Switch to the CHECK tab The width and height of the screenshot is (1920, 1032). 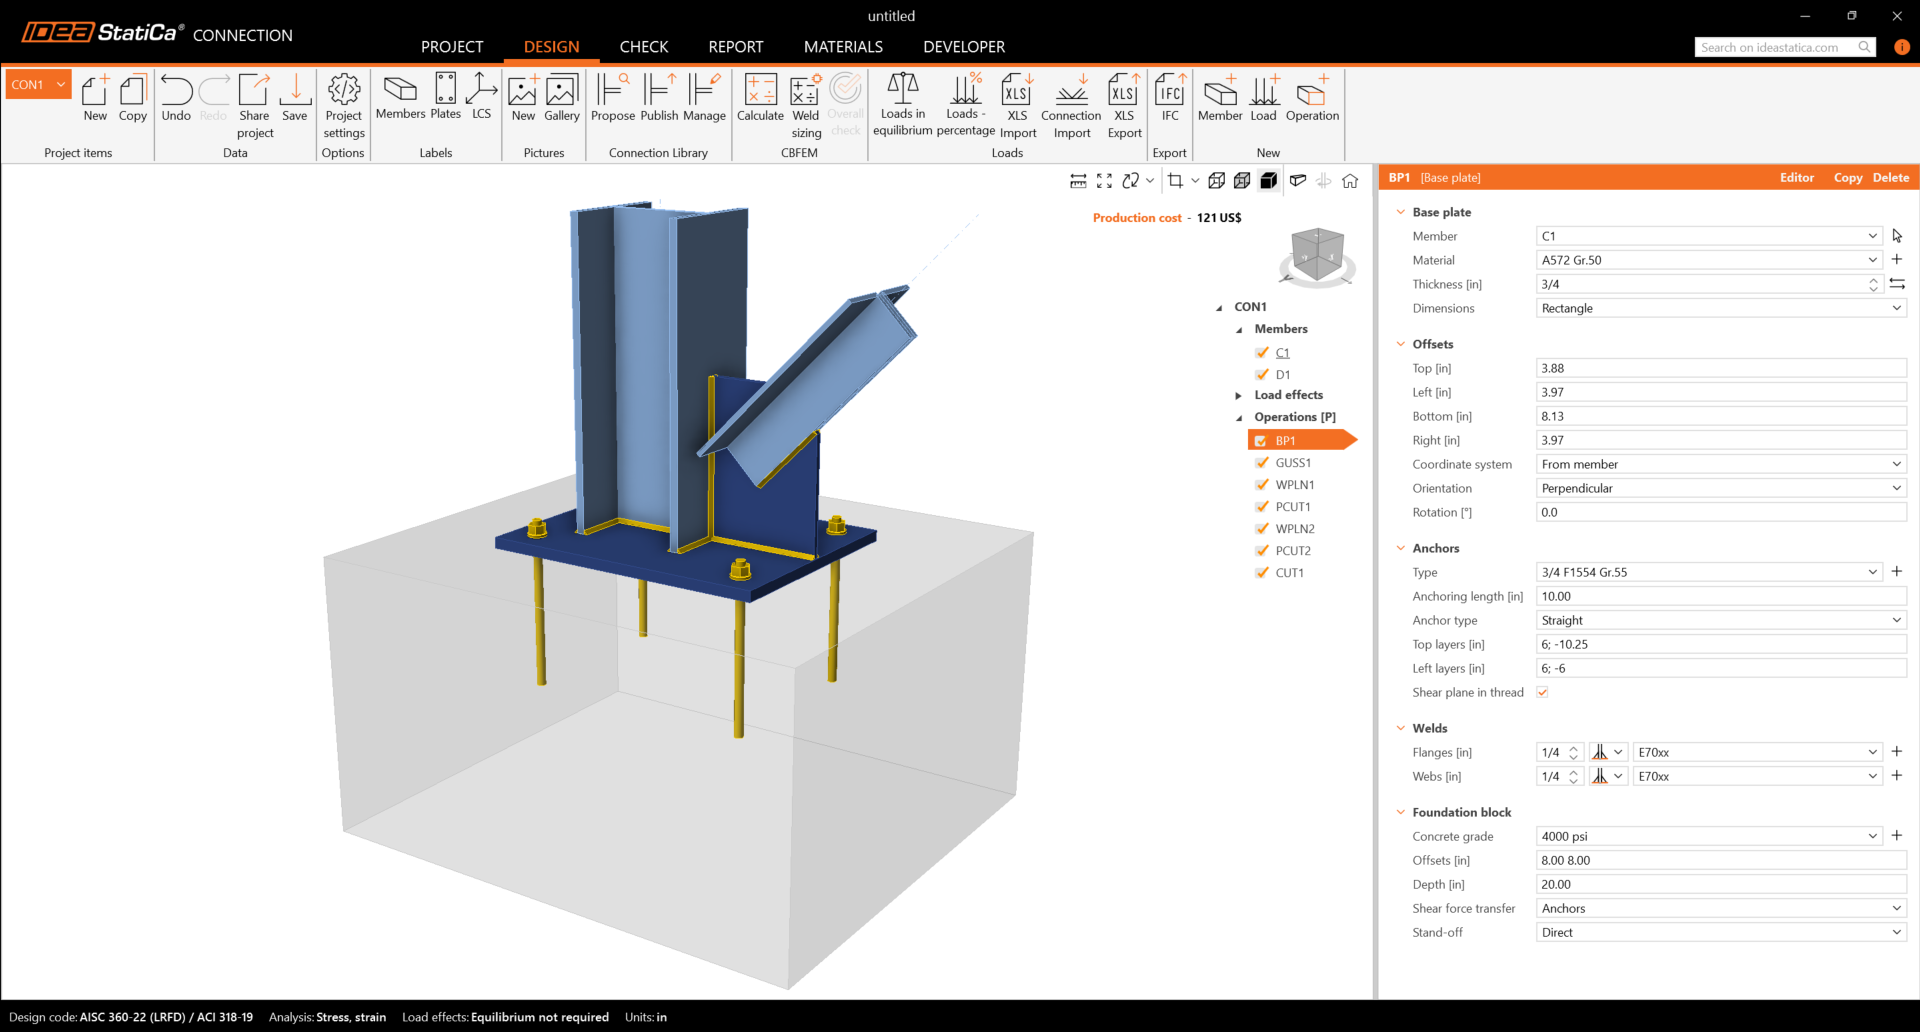coord(643,47)
